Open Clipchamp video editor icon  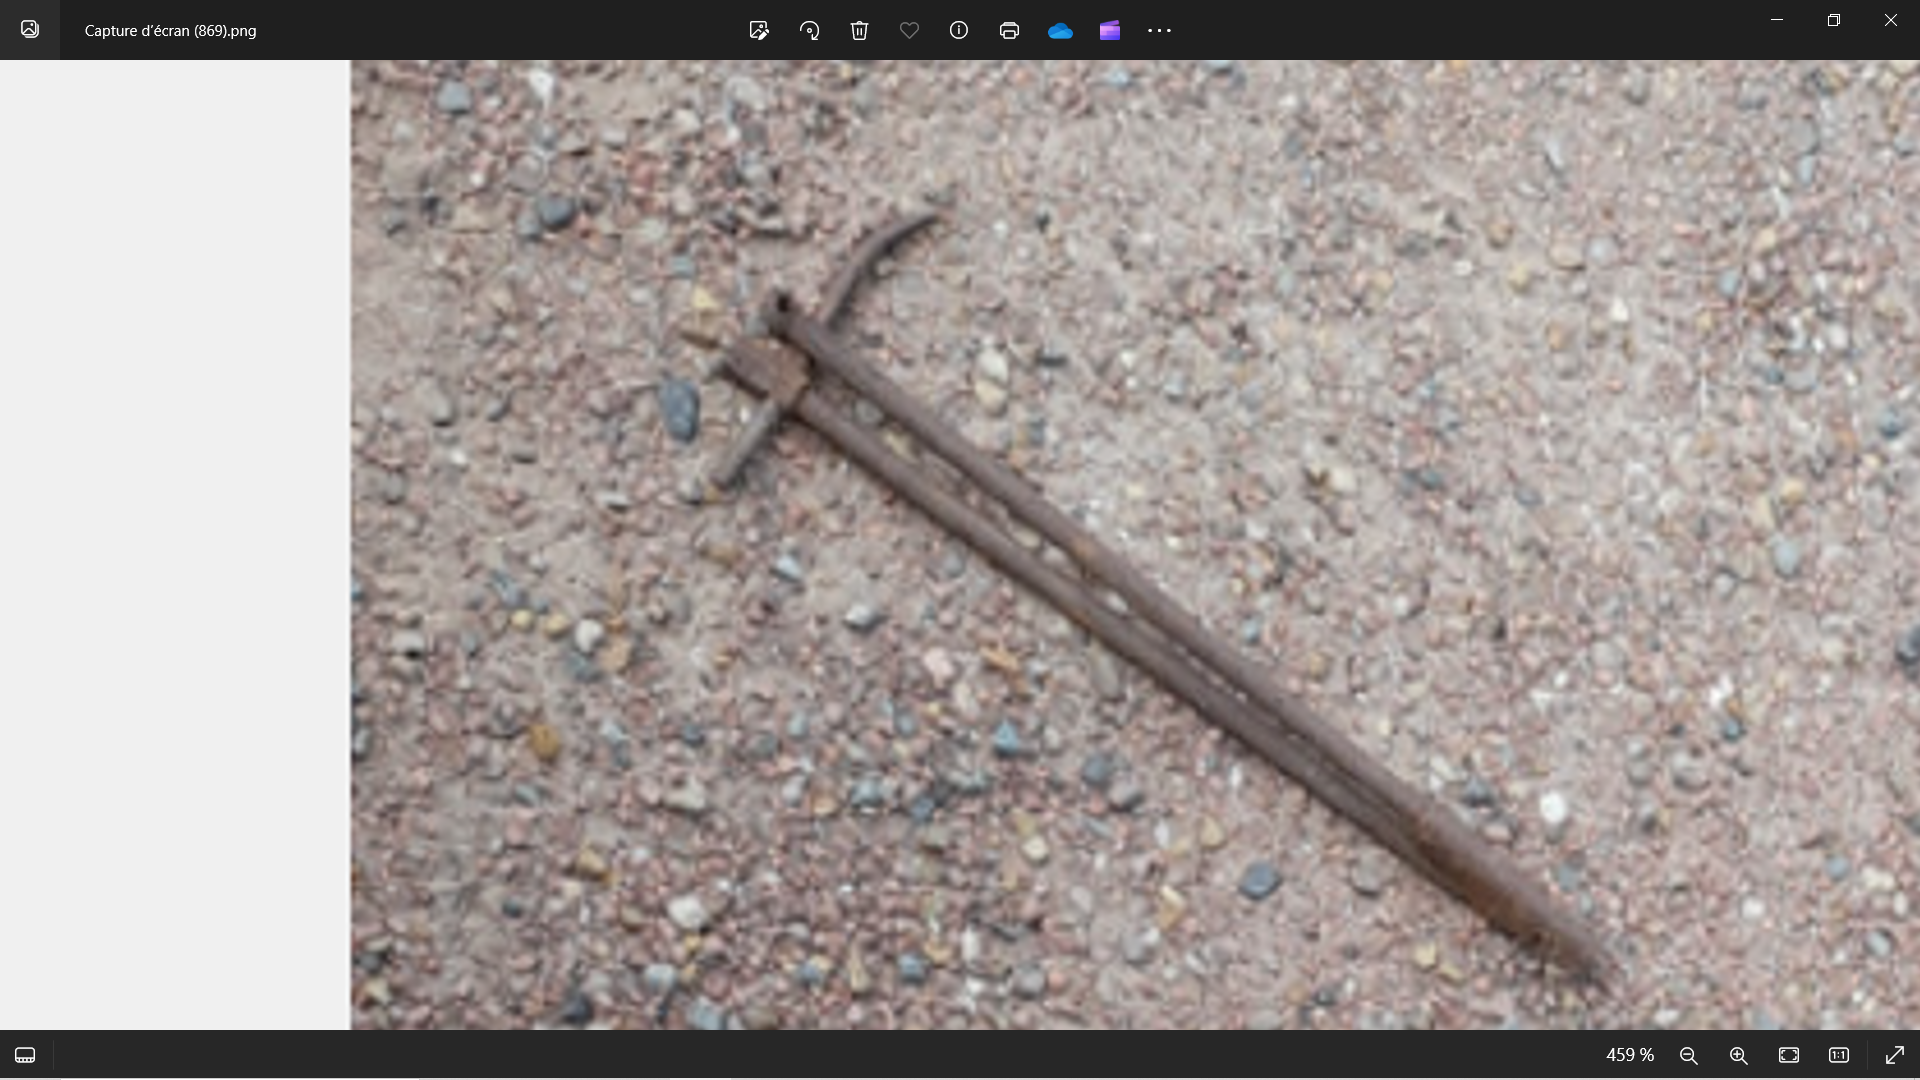tap(1109, 31)
